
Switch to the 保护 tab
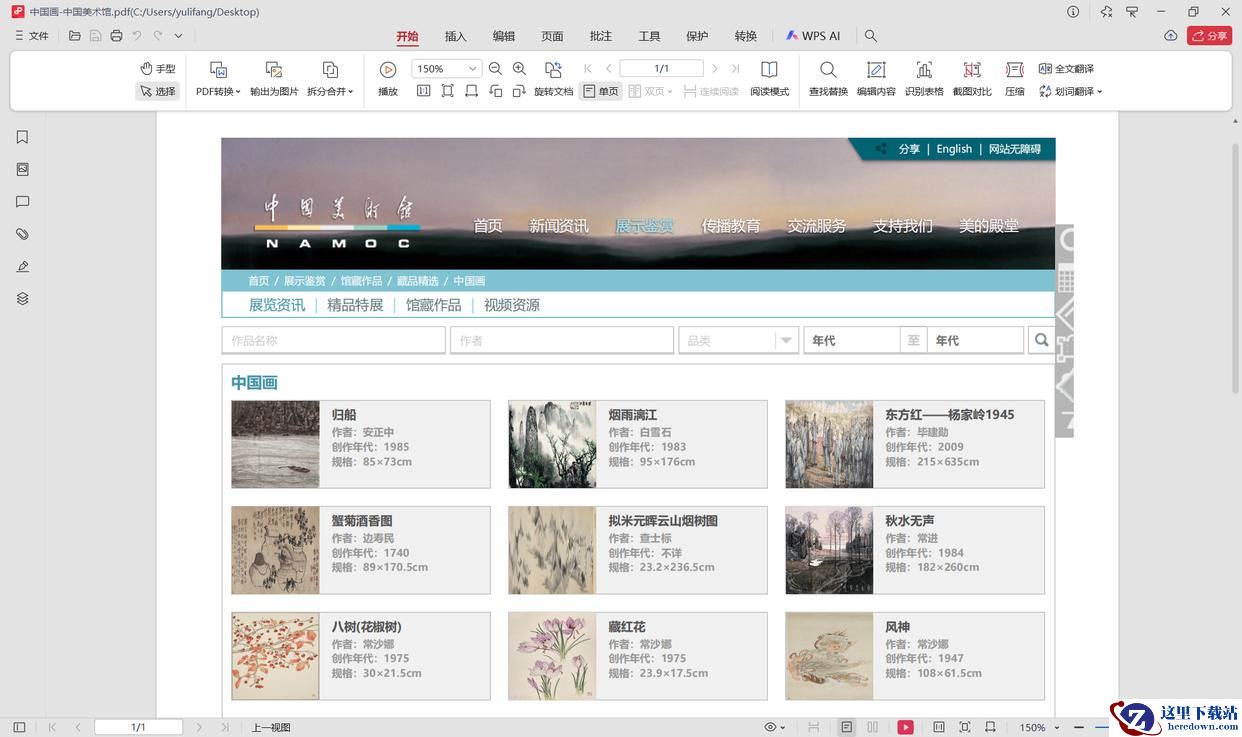697,36
